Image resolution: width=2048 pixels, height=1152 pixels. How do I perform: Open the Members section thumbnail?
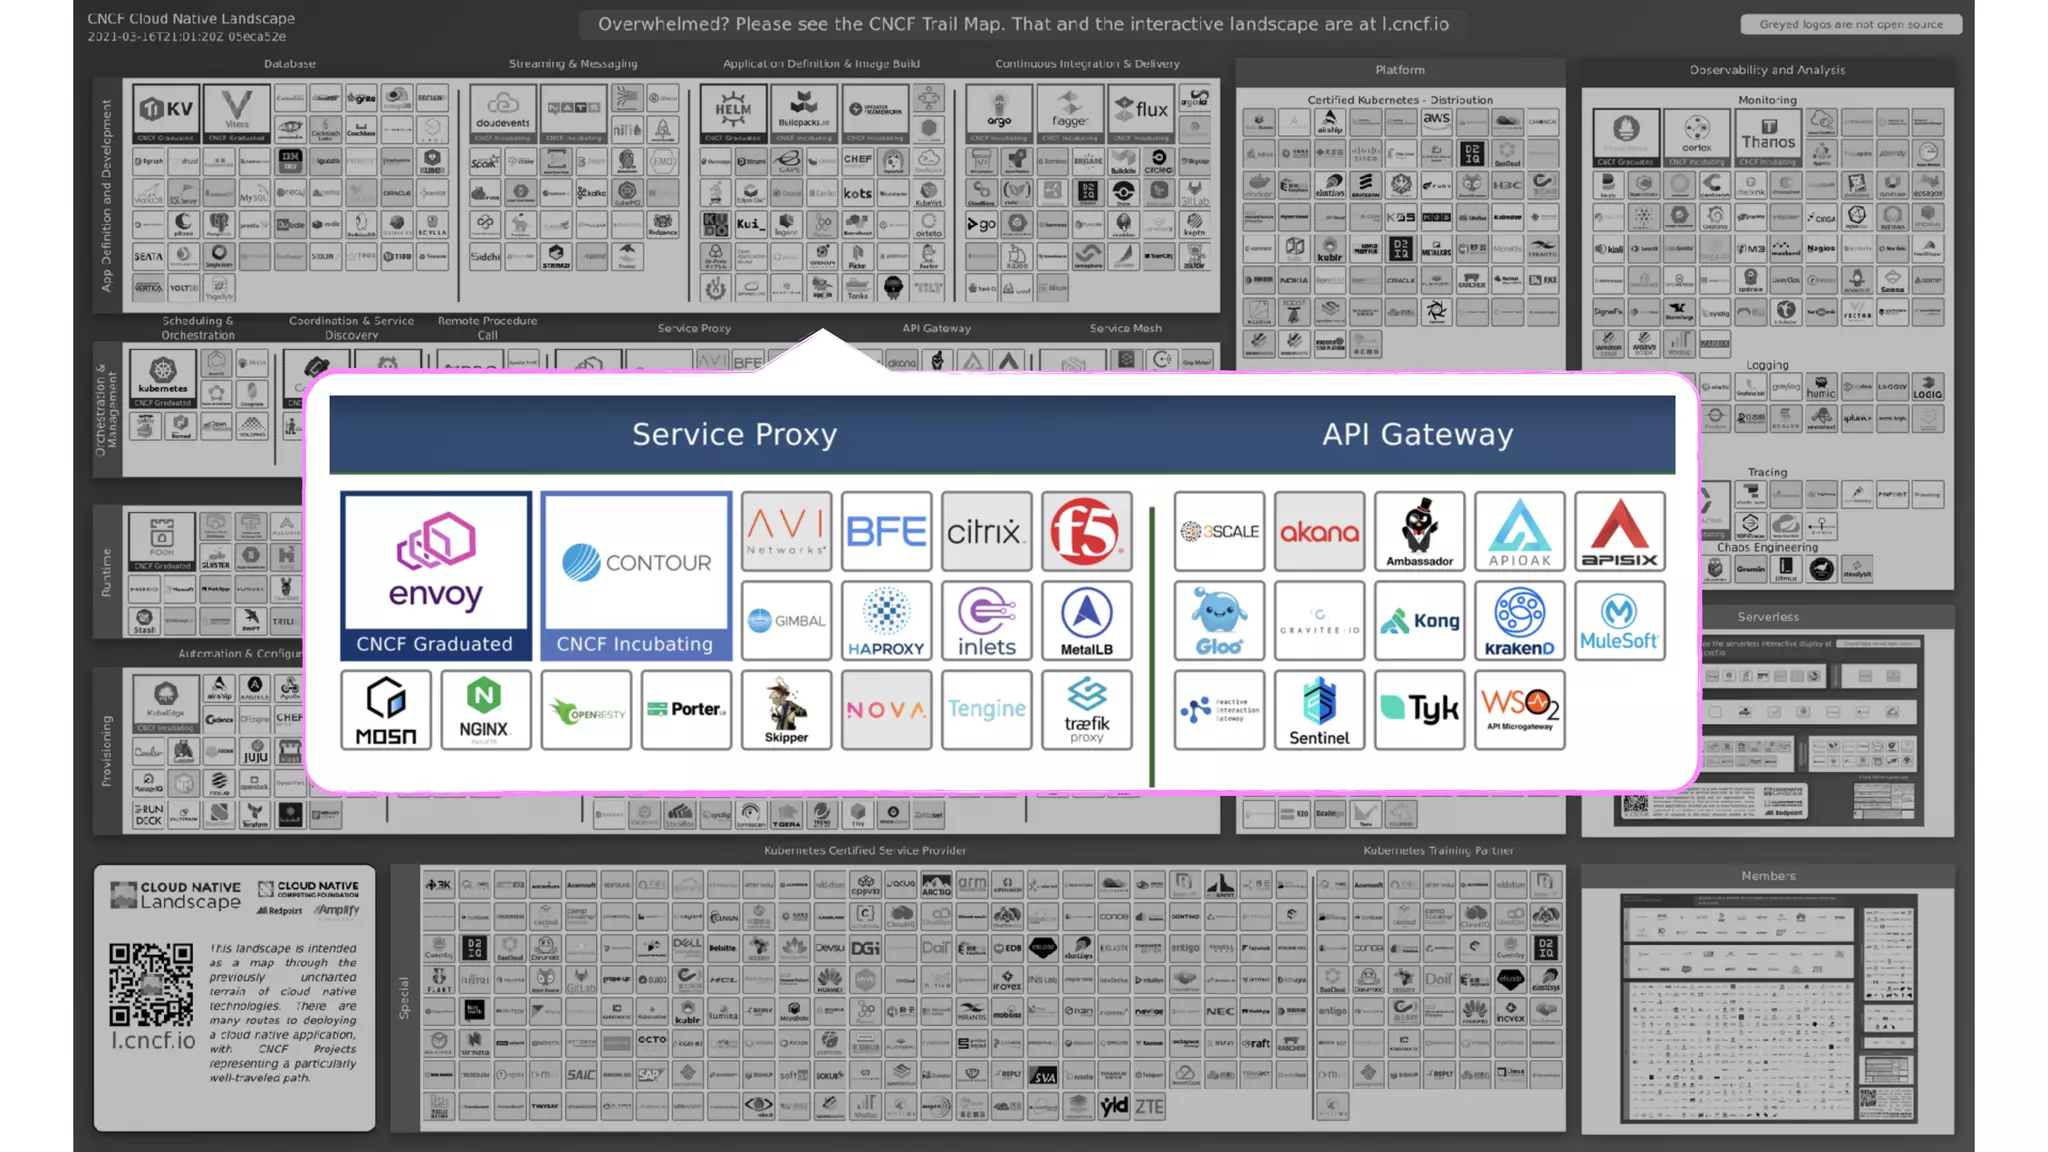tap(1768, 1008)
